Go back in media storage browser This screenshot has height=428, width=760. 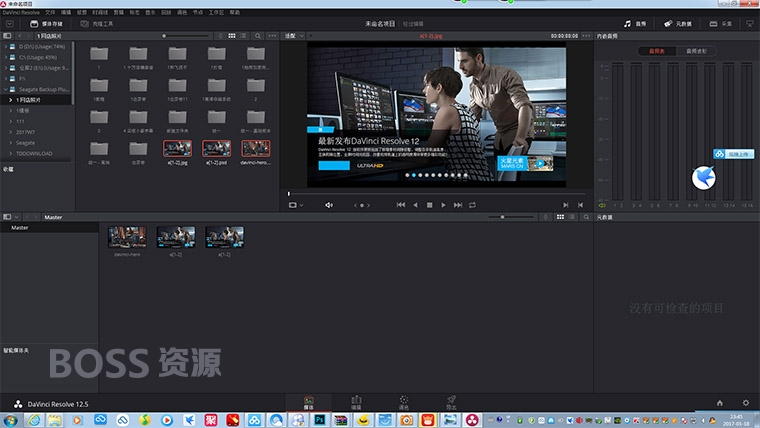click(x=20, y=36)
